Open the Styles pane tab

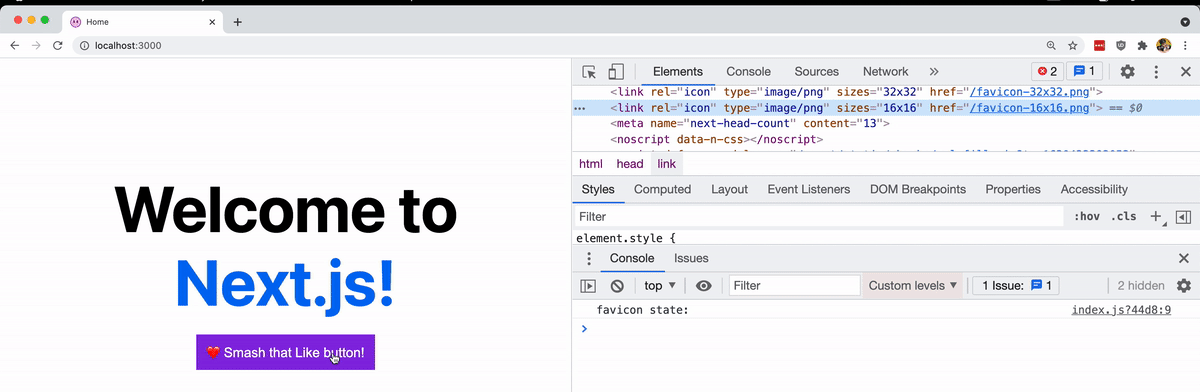coord(598,189)
